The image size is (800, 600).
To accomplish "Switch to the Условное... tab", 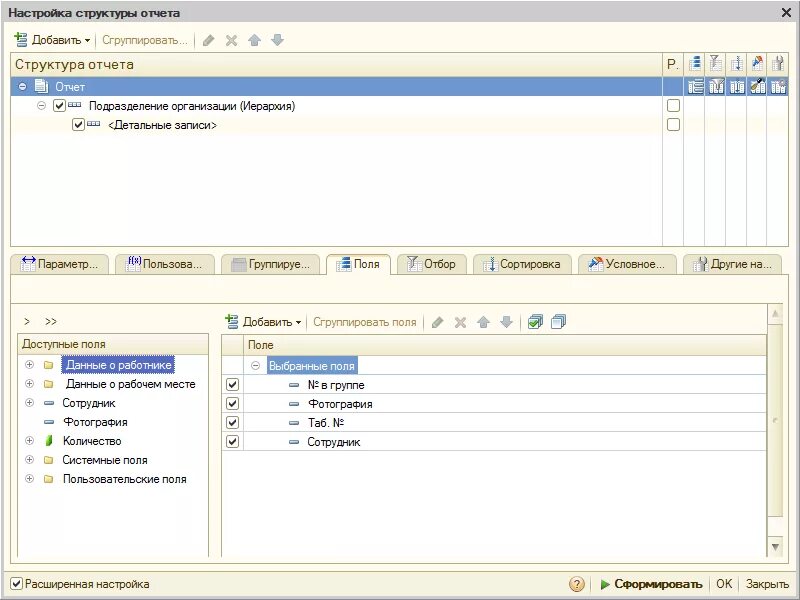I will pos(627,264).
